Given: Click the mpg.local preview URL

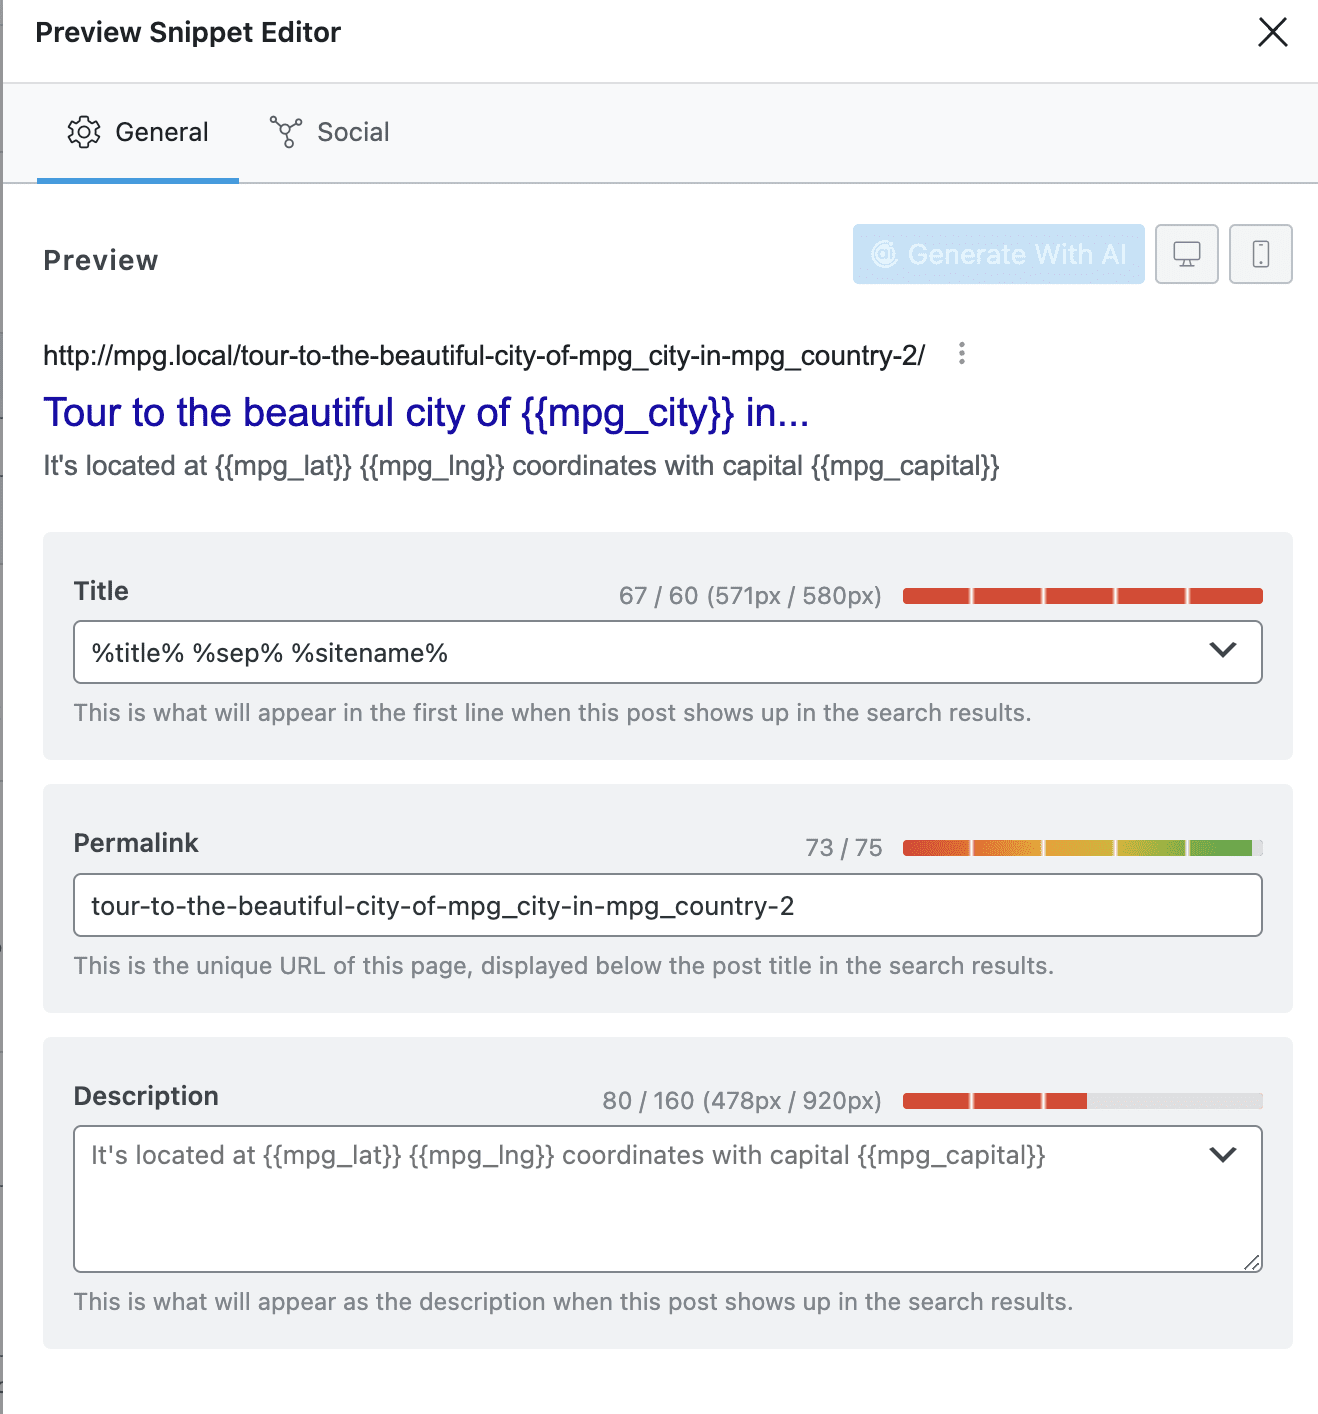Looking at the screenshot, I should (x=484, y=354).
